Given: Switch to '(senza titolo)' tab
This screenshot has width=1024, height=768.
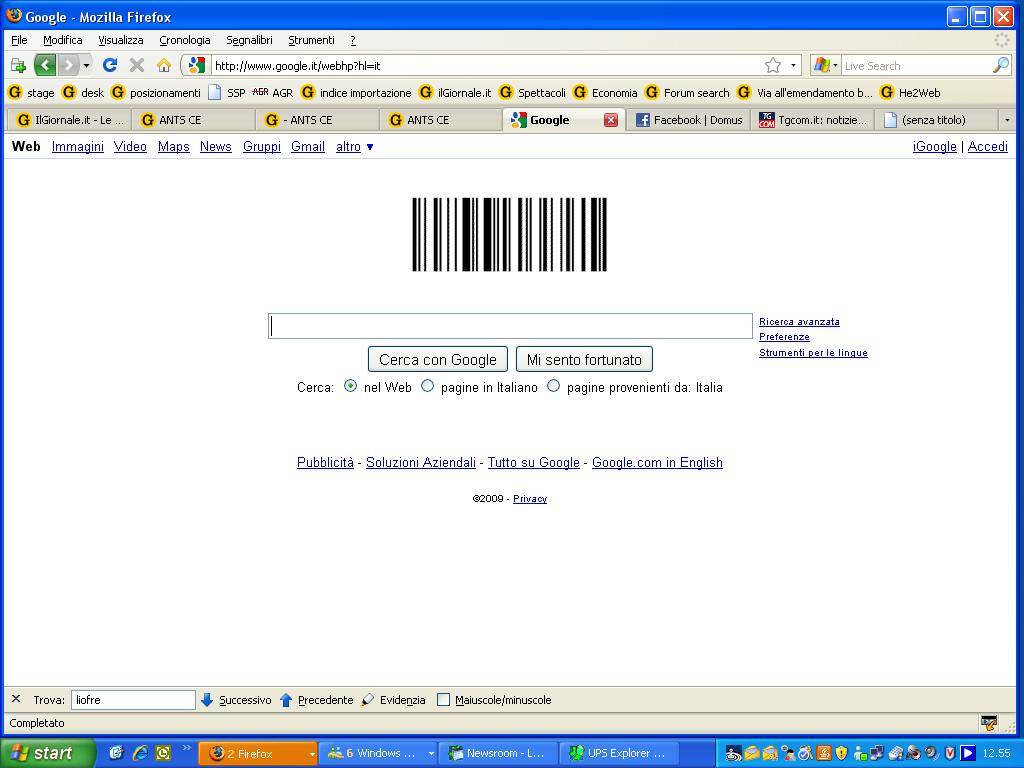Looking at the screenshot, I should click(x=936, y=120).
